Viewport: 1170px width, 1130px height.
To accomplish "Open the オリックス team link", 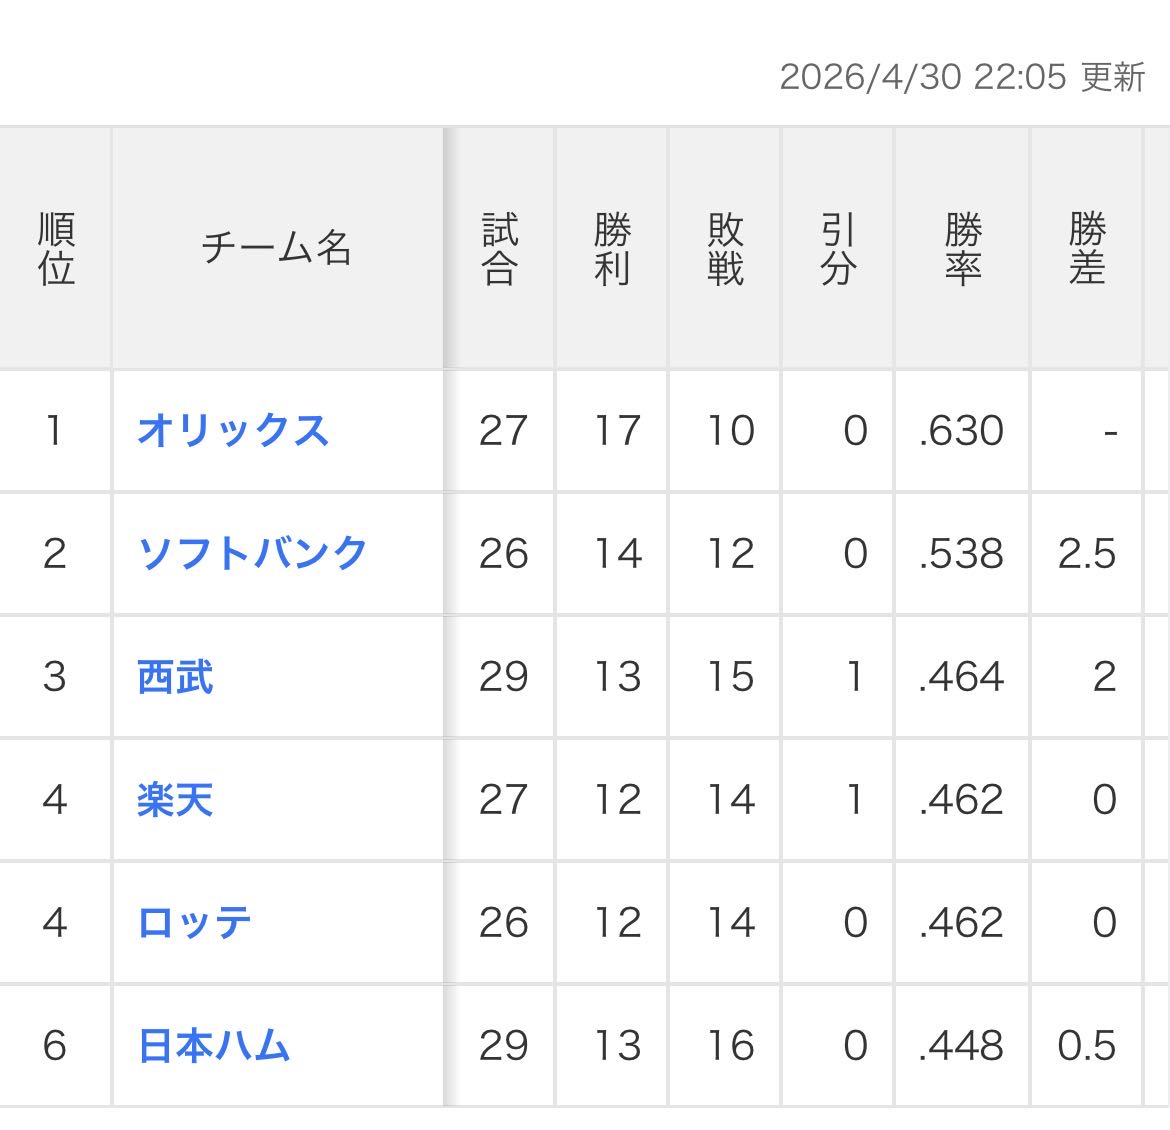I will click(x=233, y=431).
